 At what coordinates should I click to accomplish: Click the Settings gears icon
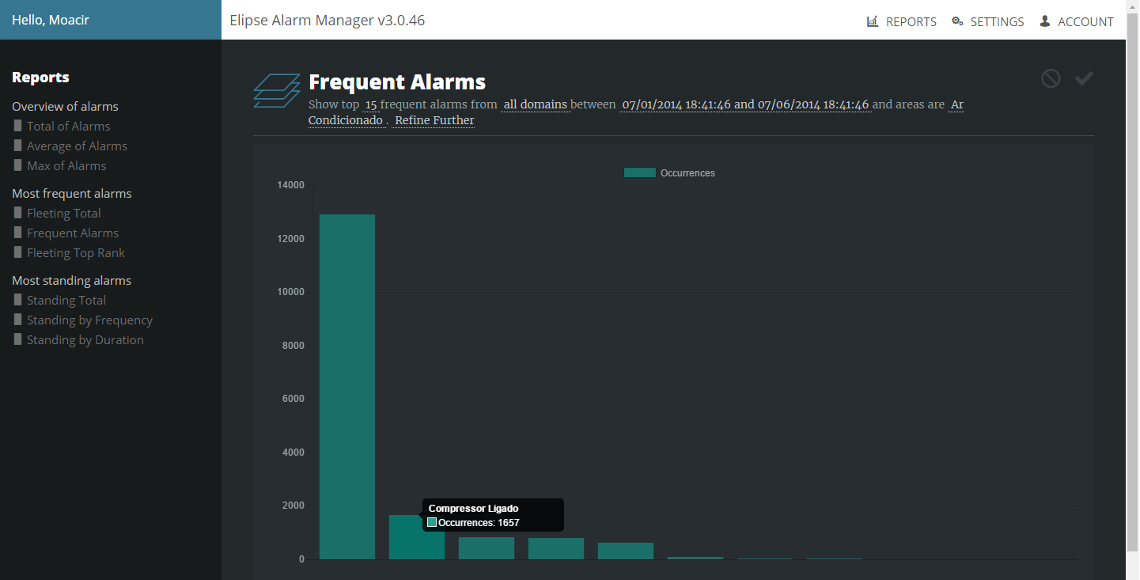pos(957,21)
